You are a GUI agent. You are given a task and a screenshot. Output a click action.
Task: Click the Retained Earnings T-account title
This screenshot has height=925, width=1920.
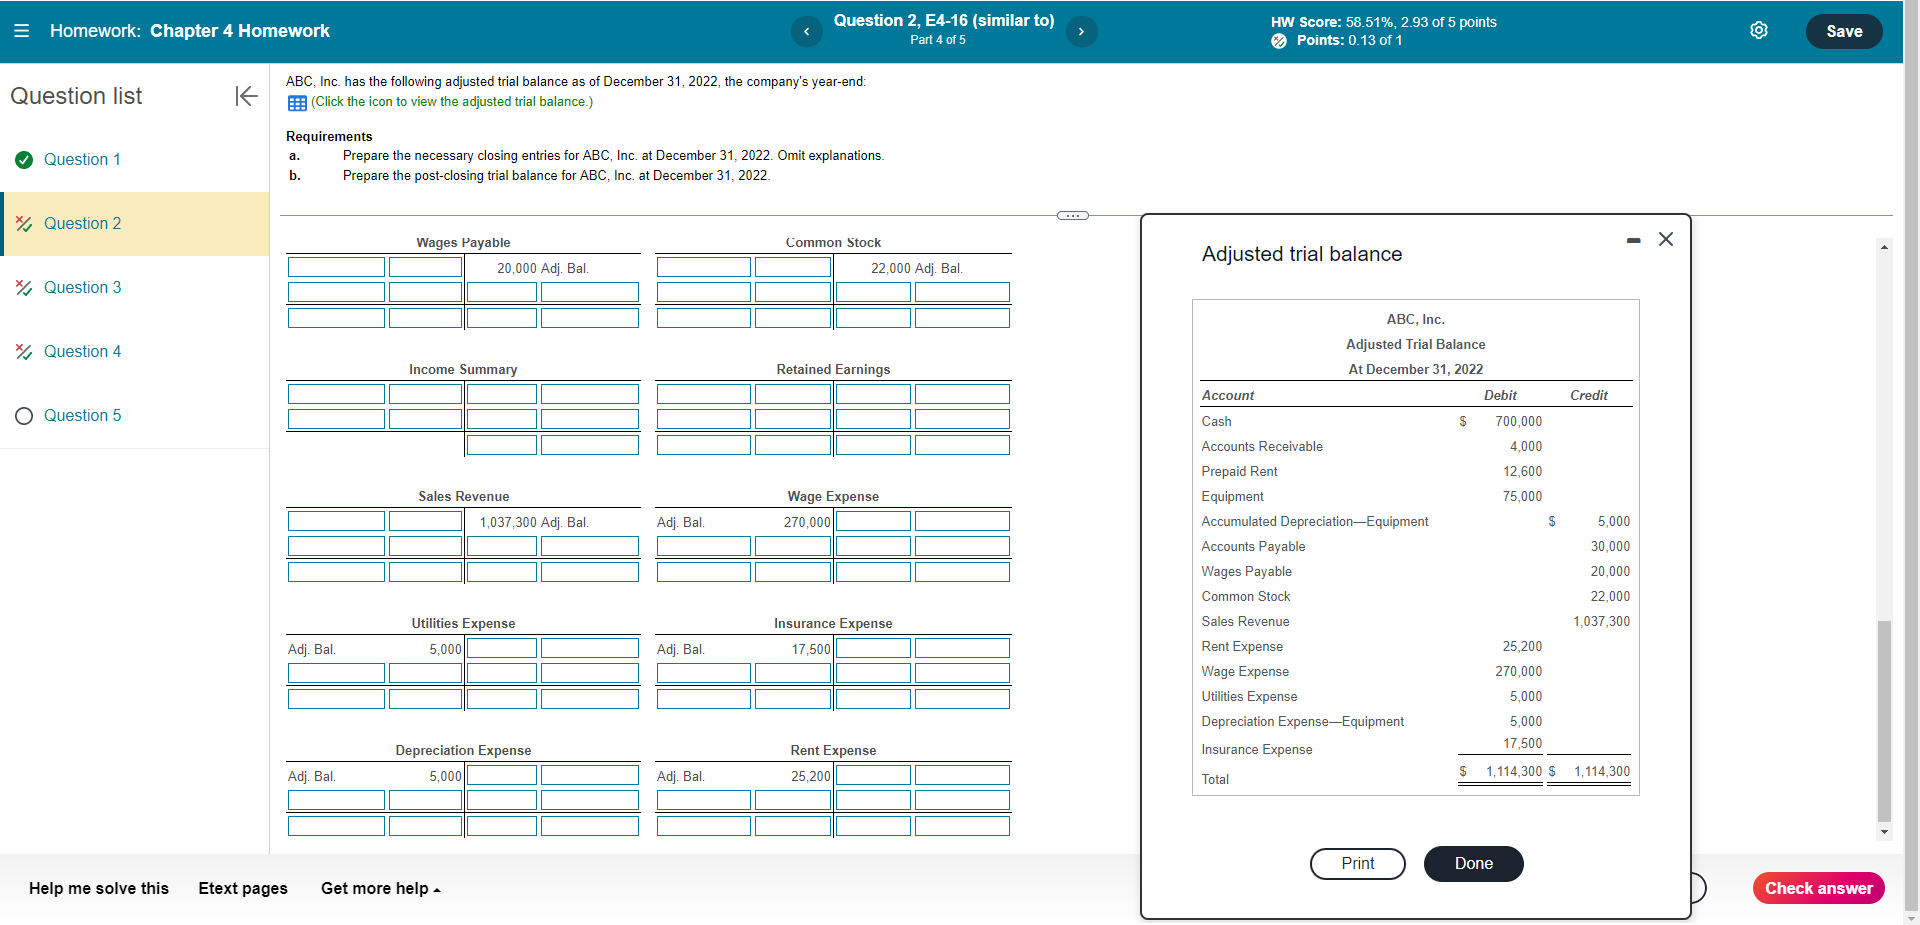coord(833,370)
